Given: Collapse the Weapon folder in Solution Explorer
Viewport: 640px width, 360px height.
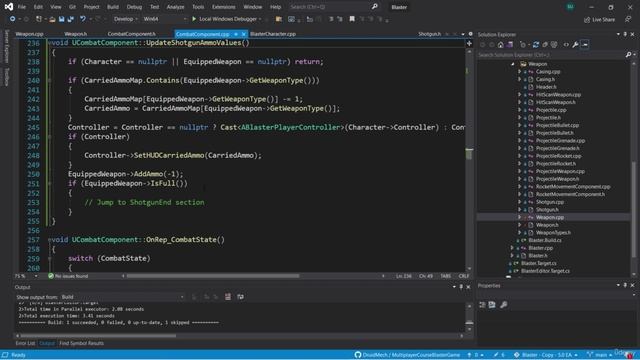Looking at the screenshot, I should pyautogui.click(x=513, y=64).
